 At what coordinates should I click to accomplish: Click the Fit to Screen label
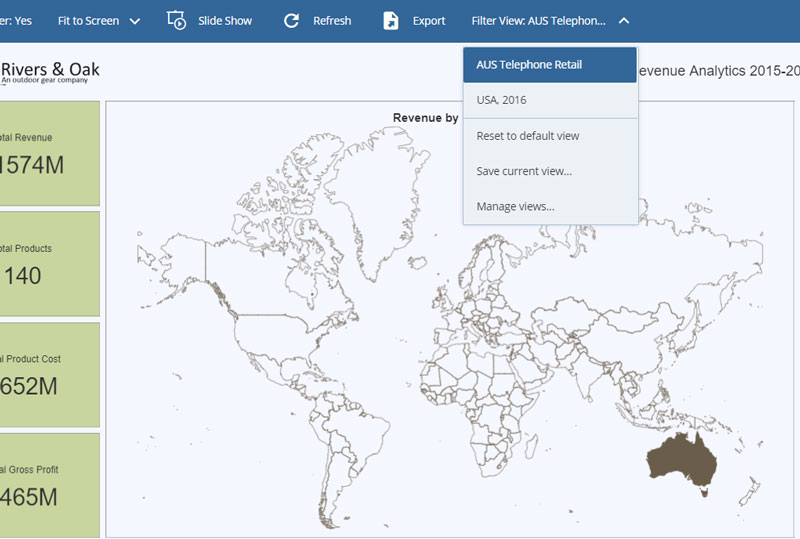[x=88, y=20]
